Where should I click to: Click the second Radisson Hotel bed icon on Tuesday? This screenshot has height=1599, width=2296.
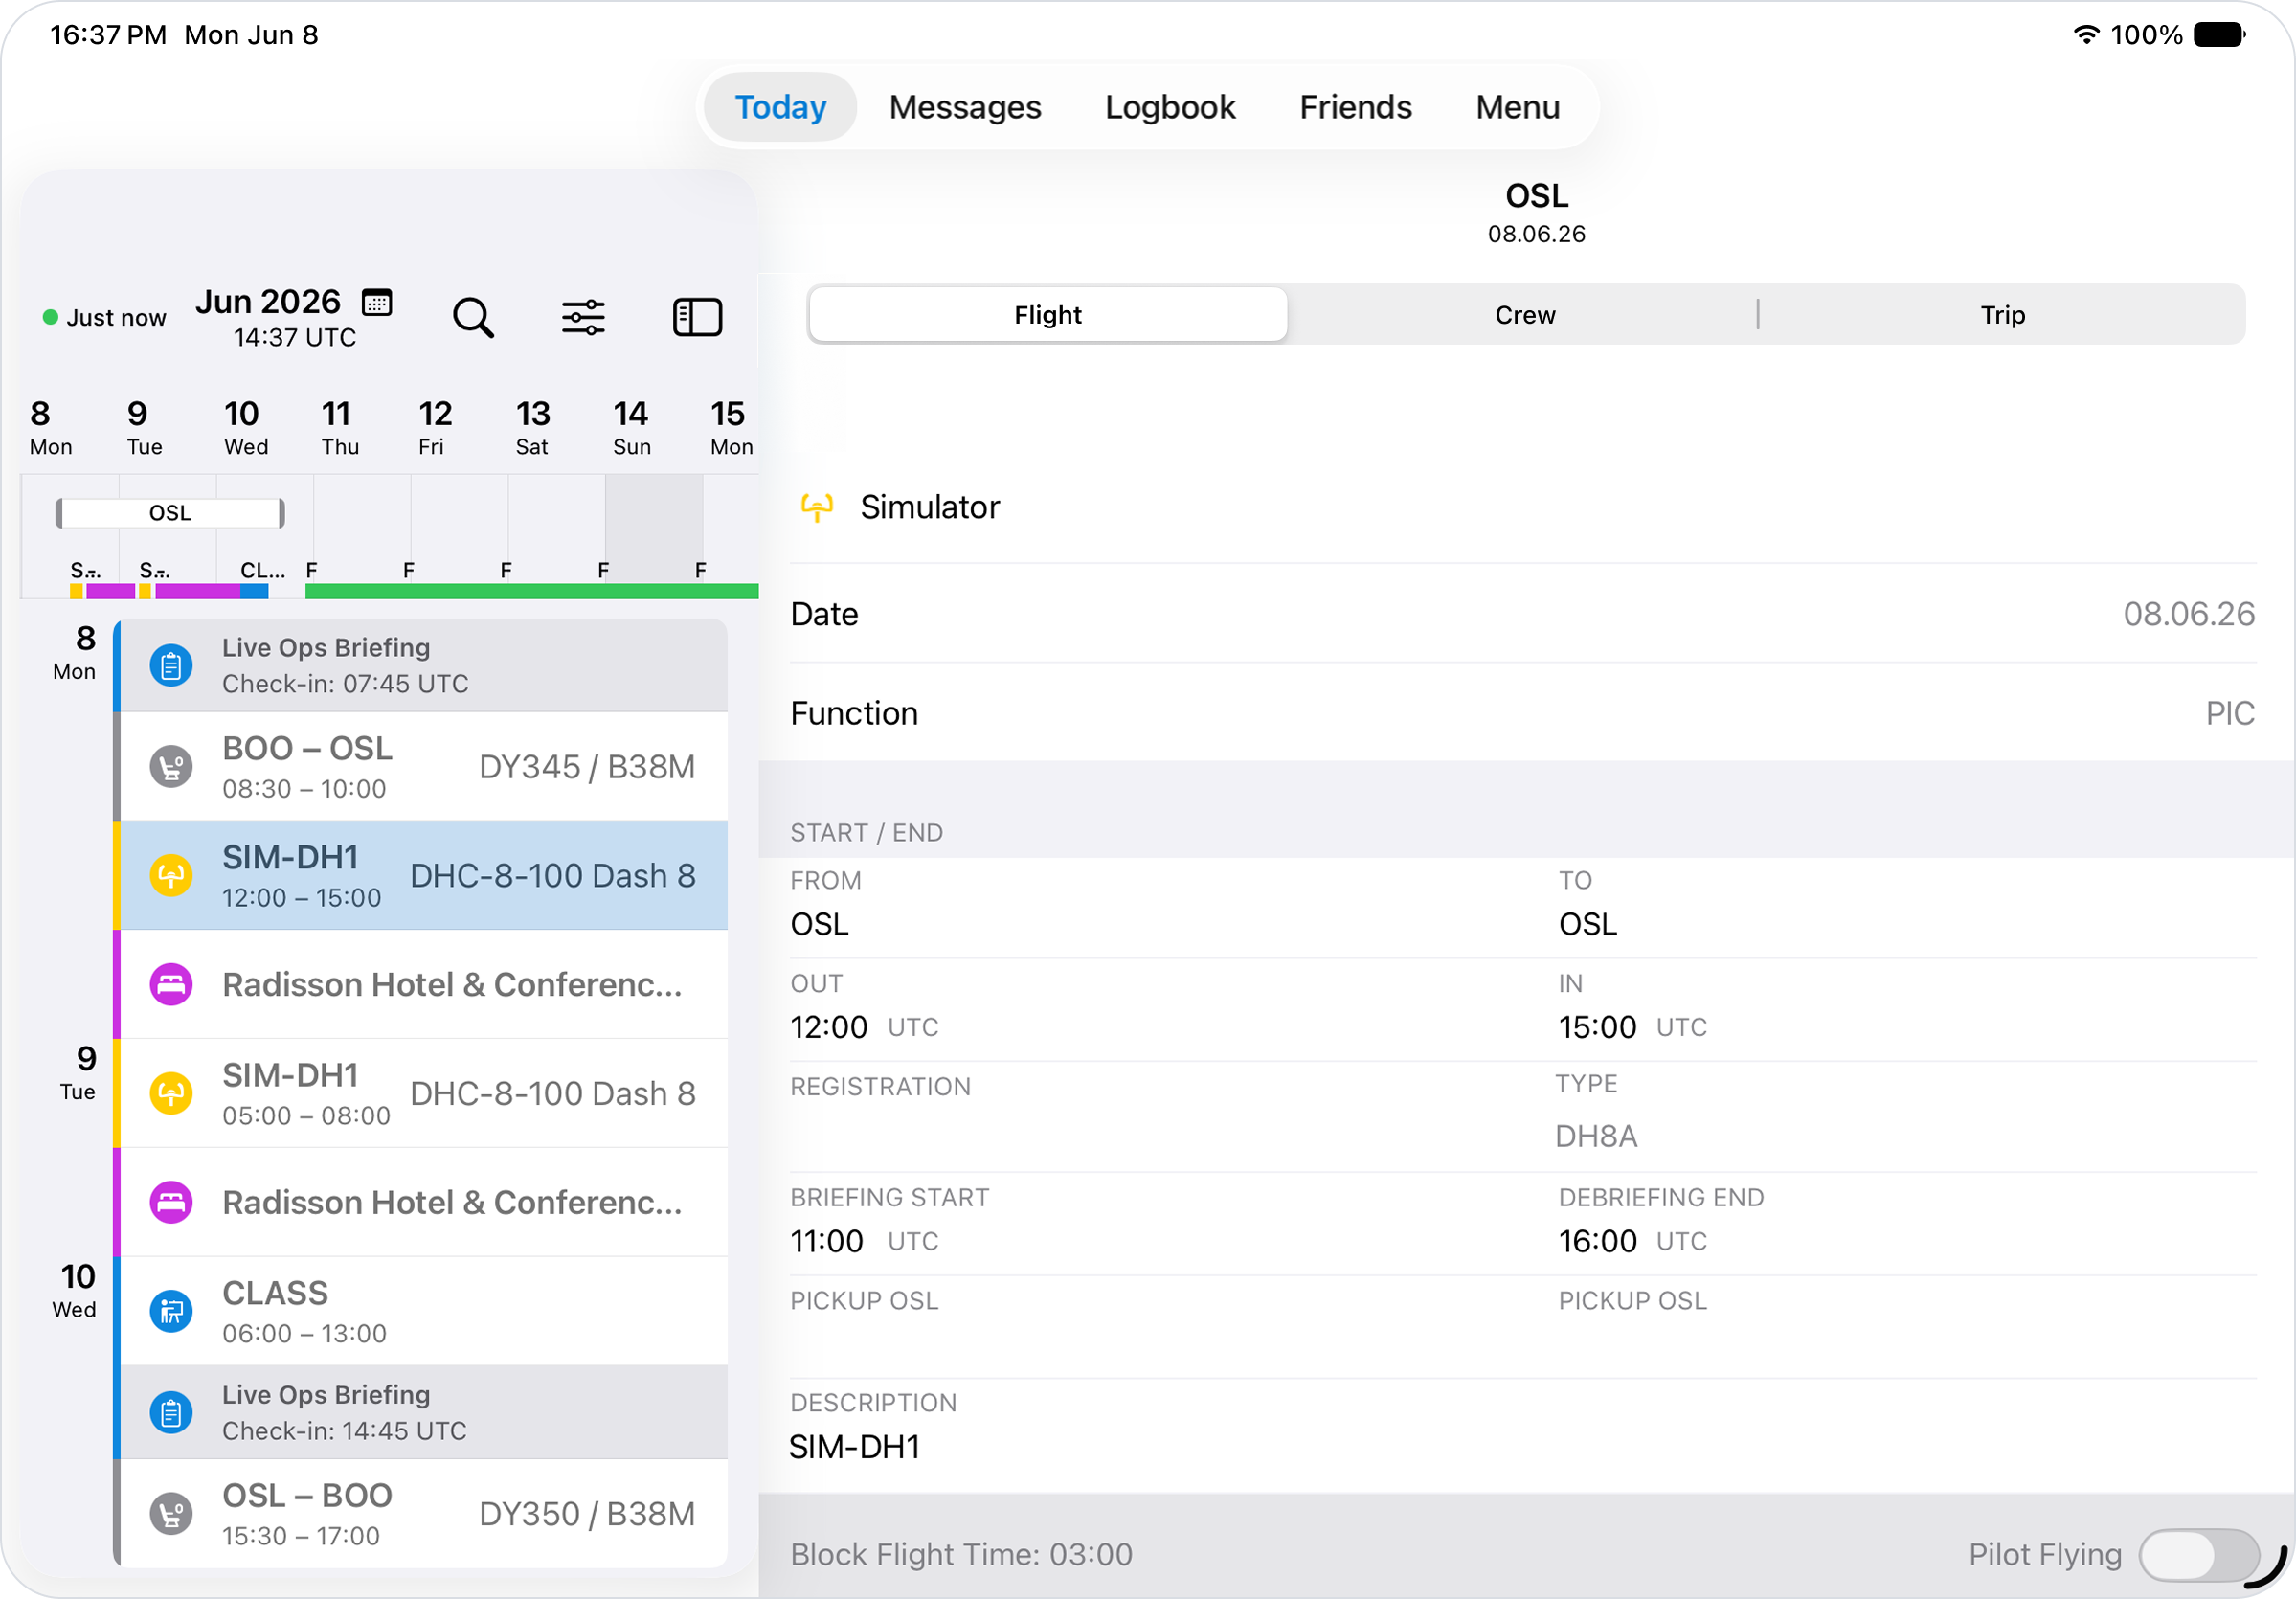(171, 1202)
